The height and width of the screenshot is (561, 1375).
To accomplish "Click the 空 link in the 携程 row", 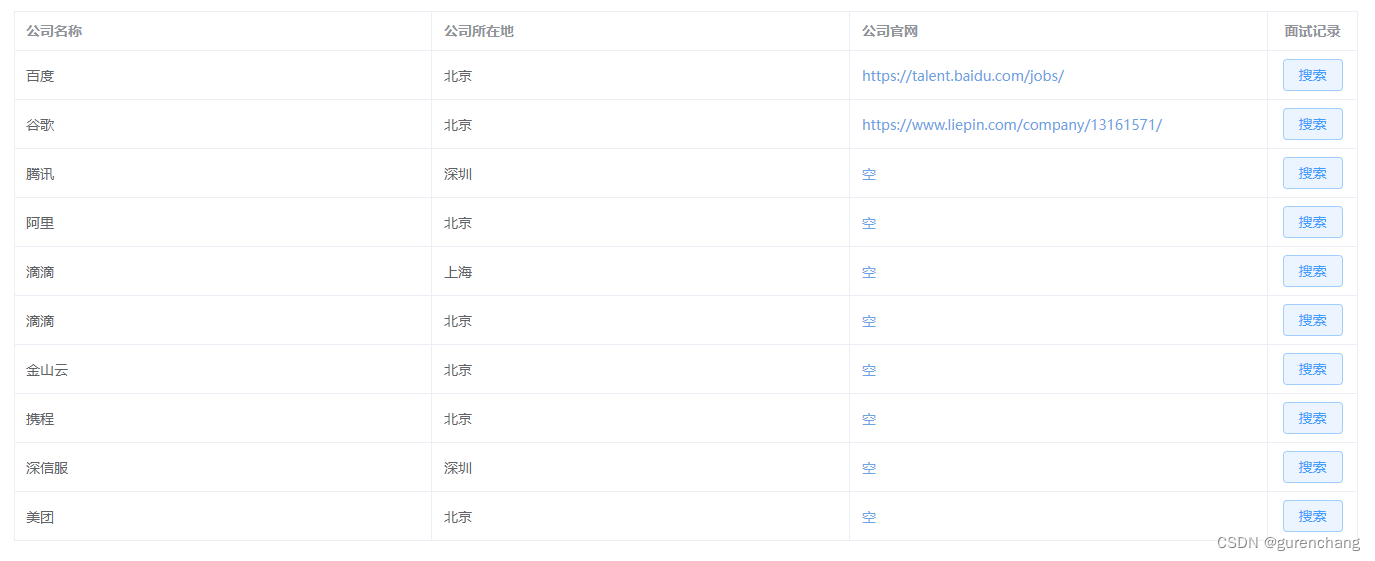I will coord(869,419).
